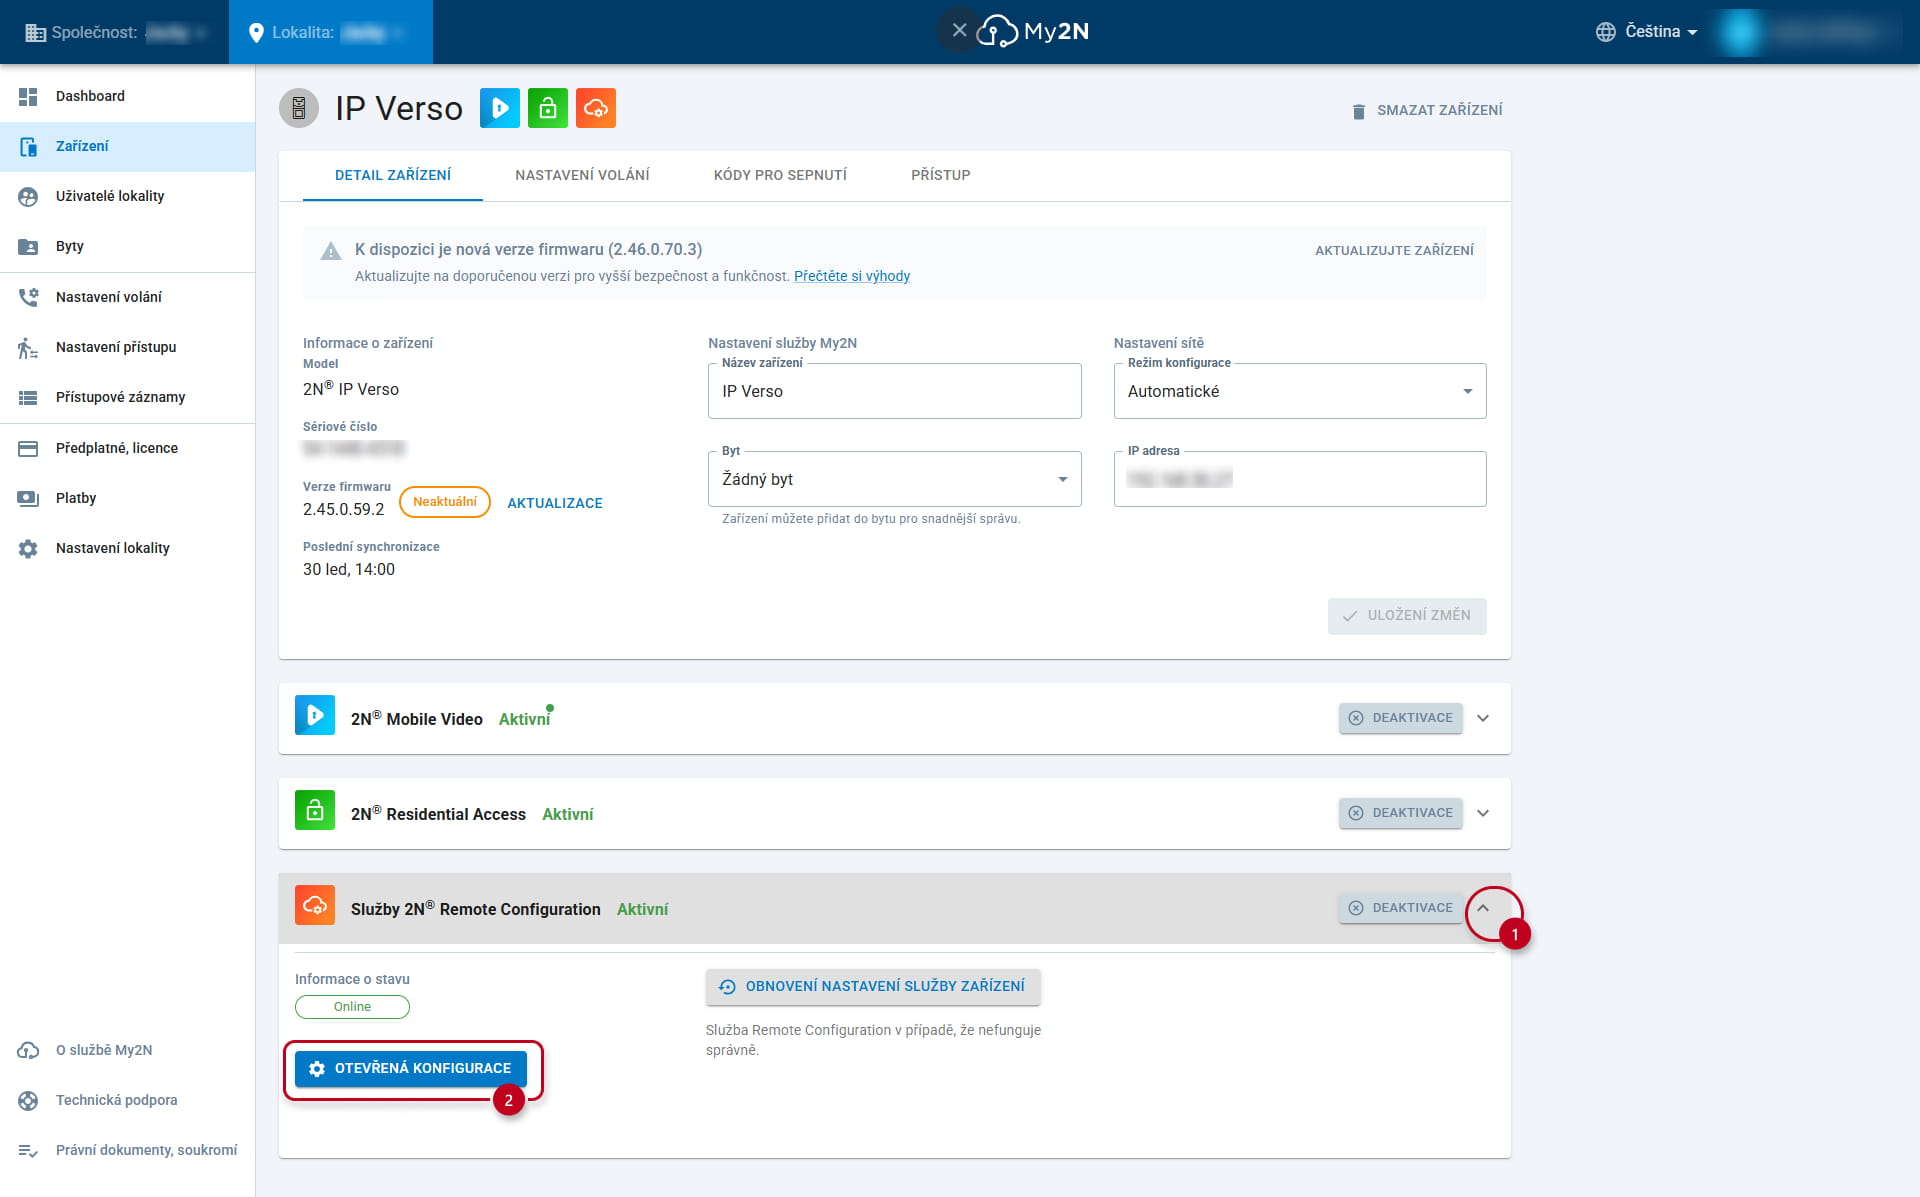The image size is (1920, 1197).
Task: Select Byty in the sidebar menu
Action: click(x=127, y=246)
